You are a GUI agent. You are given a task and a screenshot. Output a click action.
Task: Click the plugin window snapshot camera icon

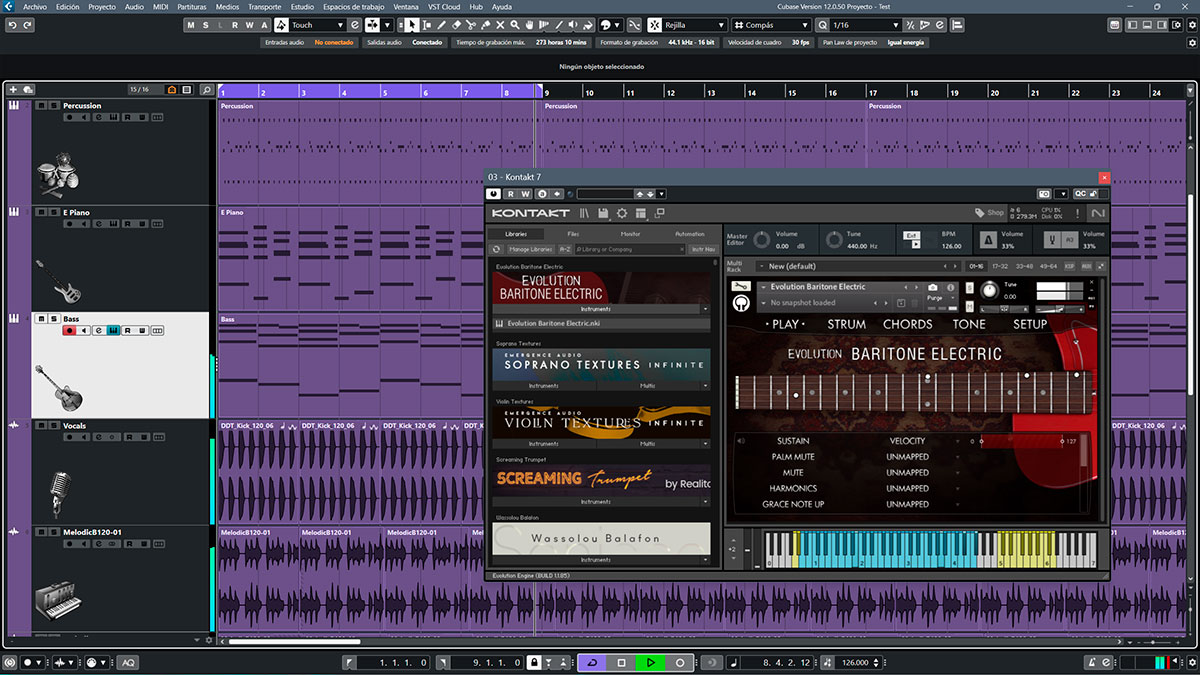coord(1044,194)
